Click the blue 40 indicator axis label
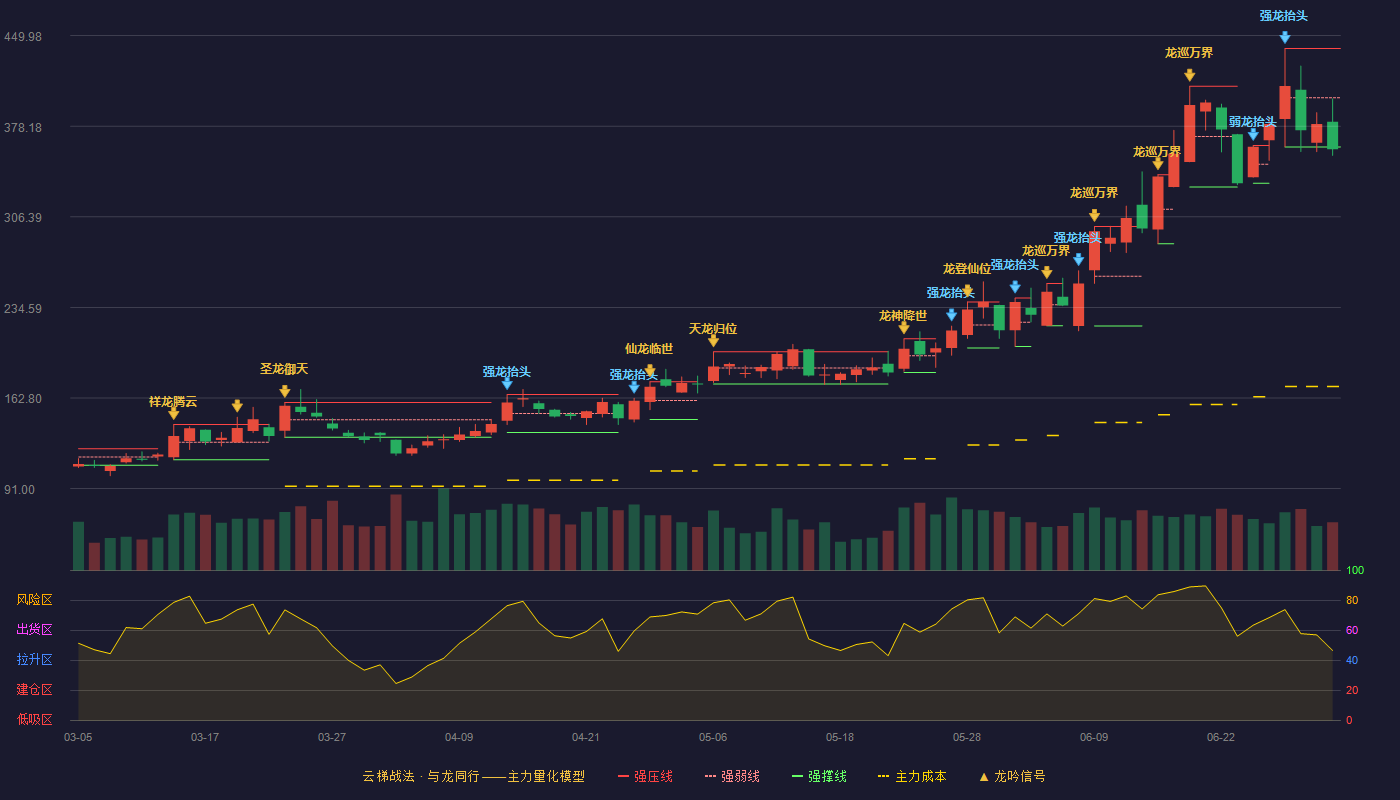This screenshot has height=800, width=1400. pyautogui.click(x=1352, y=661)
